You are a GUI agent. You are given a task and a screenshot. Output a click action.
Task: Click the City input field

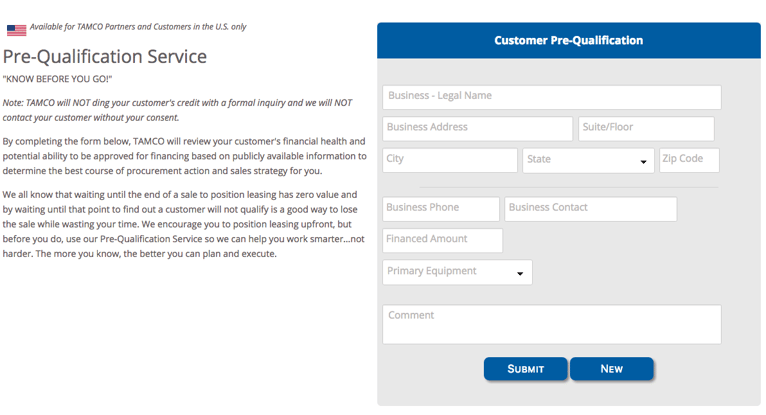tap(450, 160)
